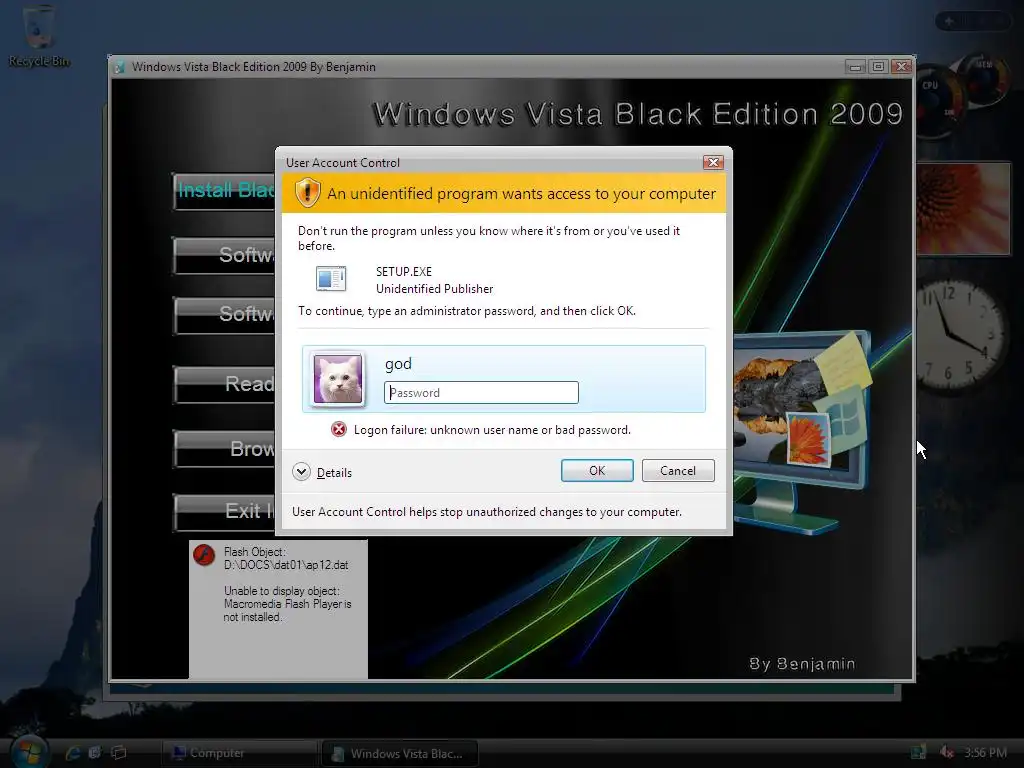Click Switch between windows quick launch icon
This screenshot has width=1024, height=768.
119,753
